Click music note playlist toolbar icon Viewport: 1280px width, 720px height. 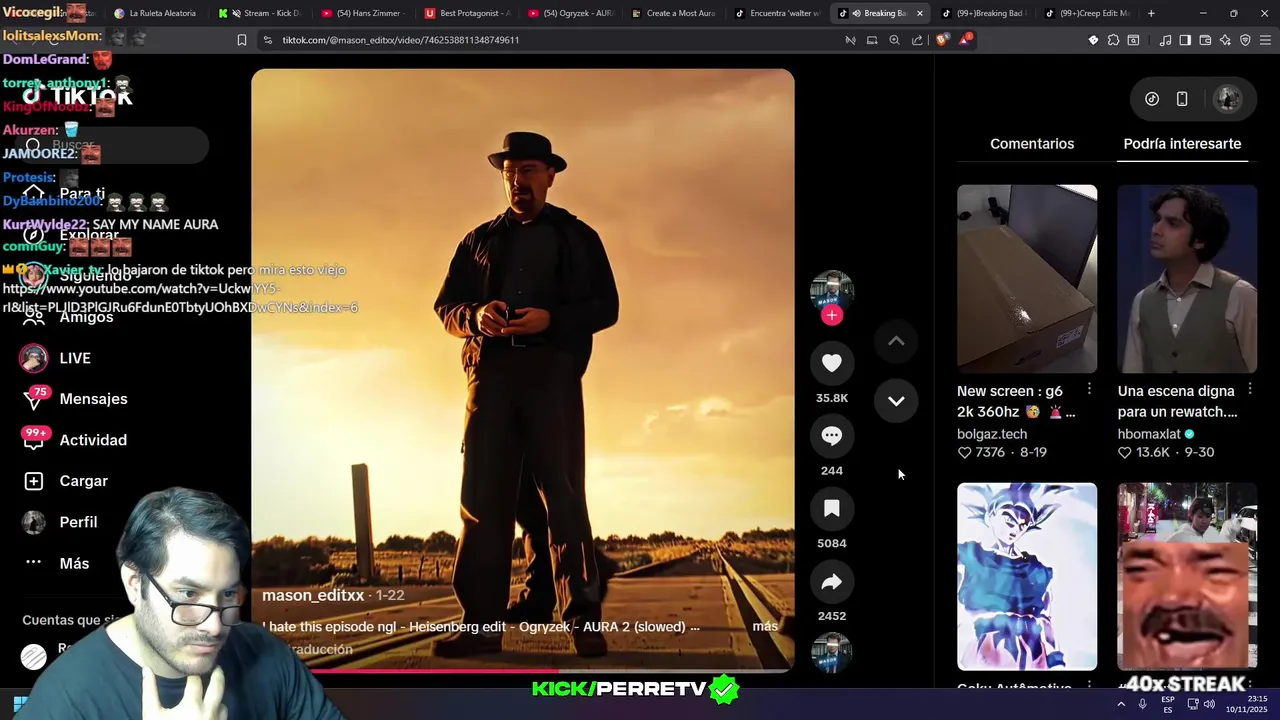point(1165,40)
